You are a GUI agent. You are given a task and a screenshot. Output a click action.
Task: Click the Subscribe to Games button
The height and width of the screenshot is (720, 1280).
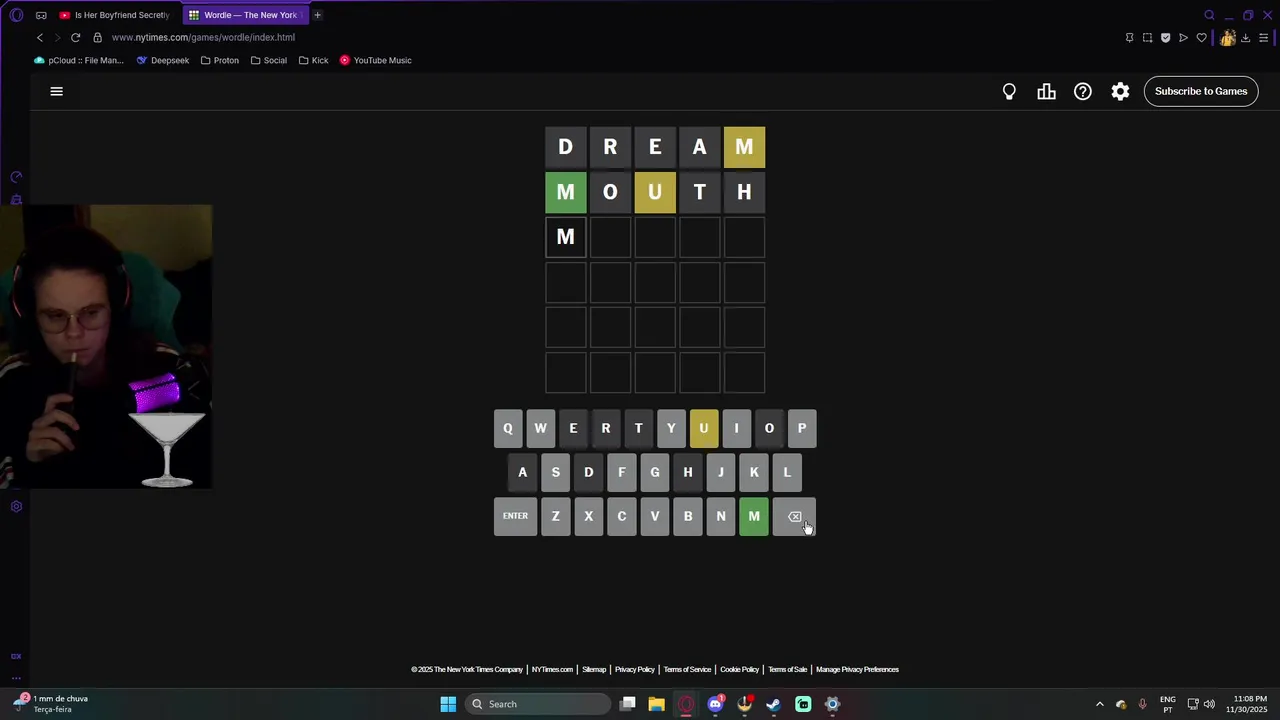(x=1201, y=91)
